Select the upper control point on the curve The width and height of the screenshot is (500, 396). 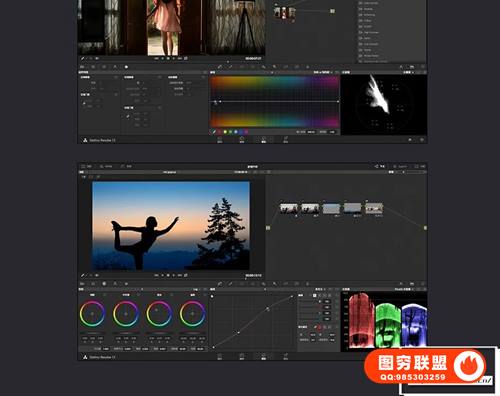click(267, 309)
